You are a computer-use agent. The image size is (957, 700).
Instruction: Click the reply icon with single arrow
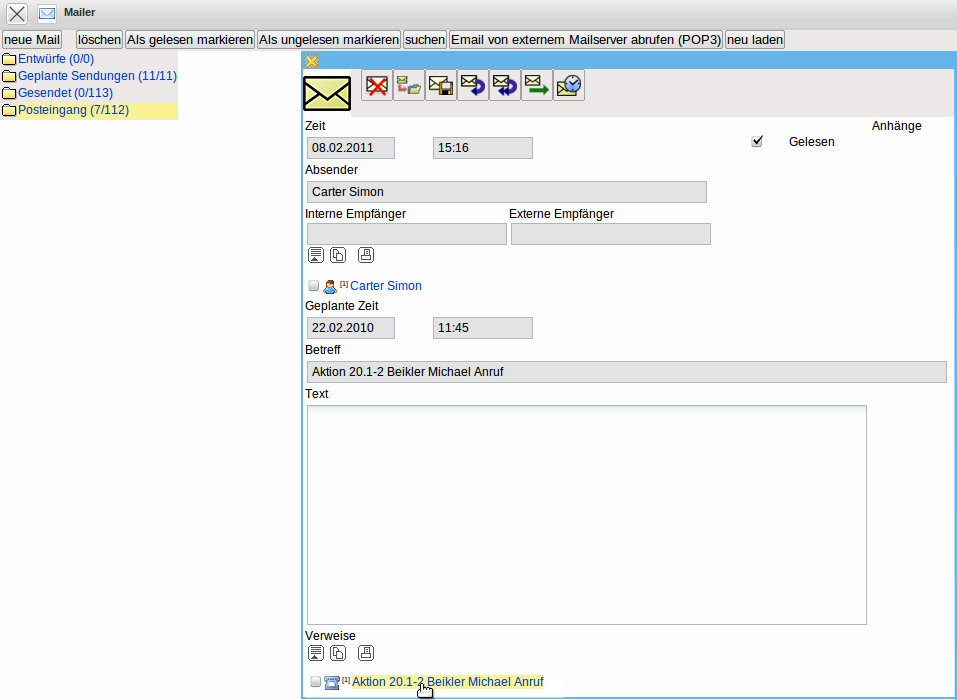pos(473,86)
